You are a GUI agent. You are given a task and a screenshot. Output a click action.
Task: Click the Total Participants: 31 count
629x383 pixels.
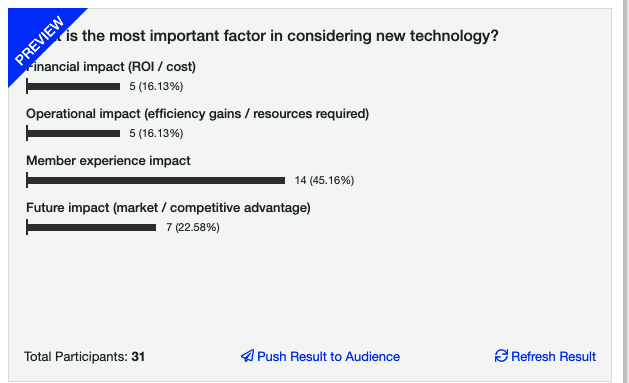pos(84,357)
